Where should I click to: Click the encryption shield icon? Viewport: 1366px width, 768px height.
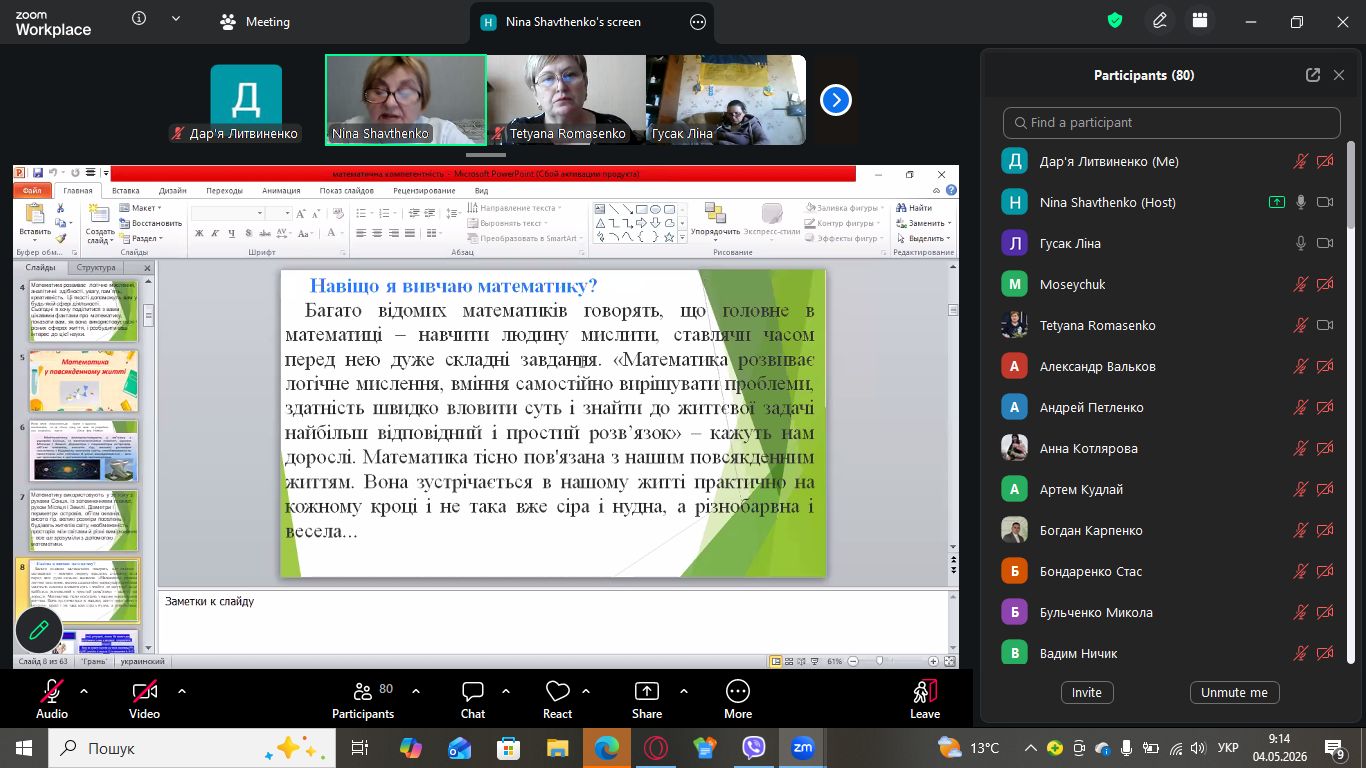pos(1116,20)
